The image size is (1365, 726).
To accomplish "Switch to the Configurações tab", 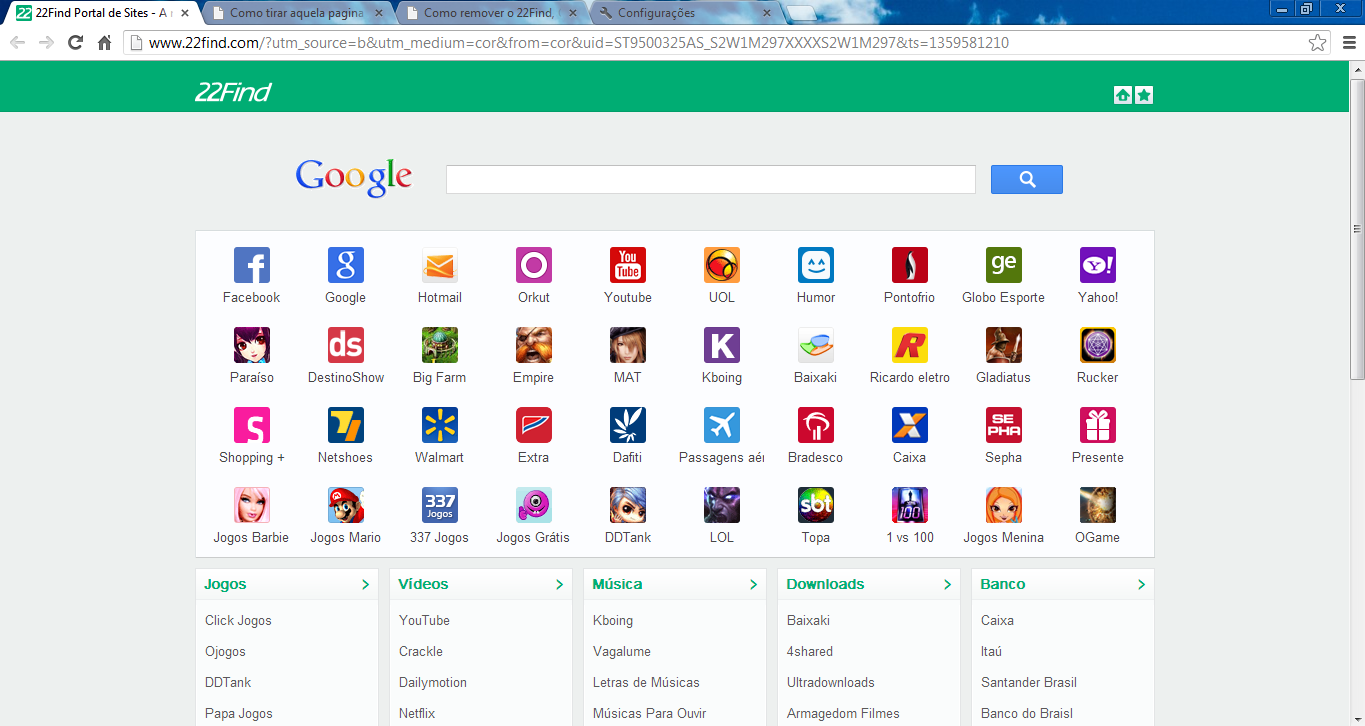I will point(685,13).
